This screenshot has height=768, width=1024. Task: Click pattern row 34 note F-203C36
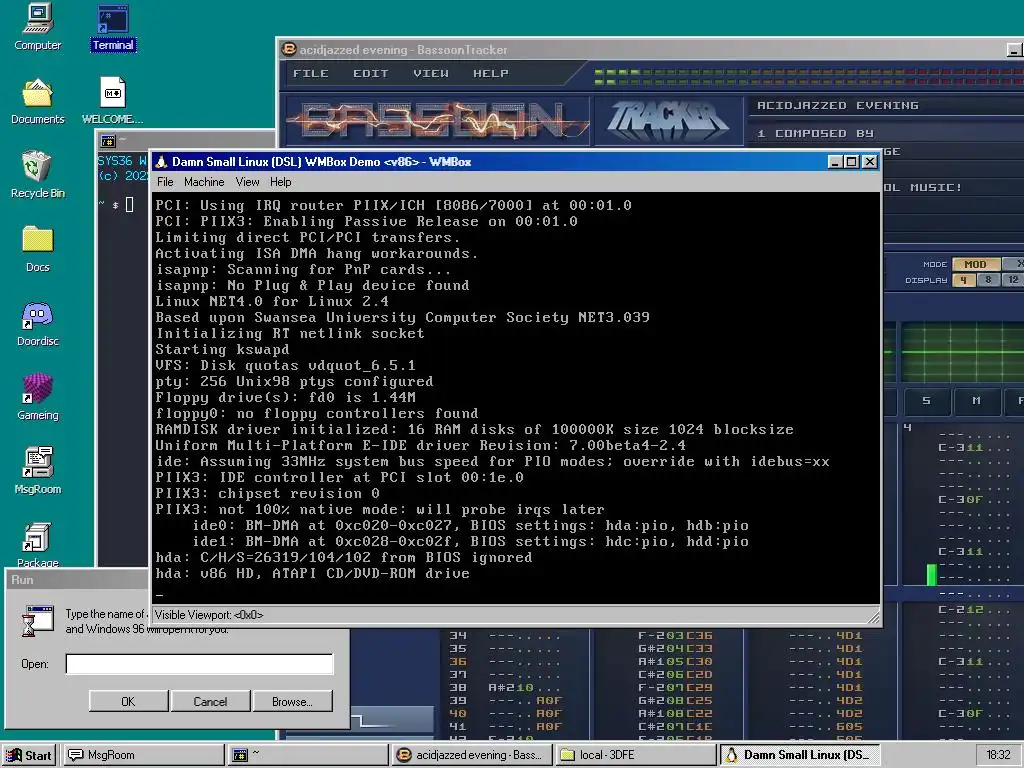coord(675,635)
